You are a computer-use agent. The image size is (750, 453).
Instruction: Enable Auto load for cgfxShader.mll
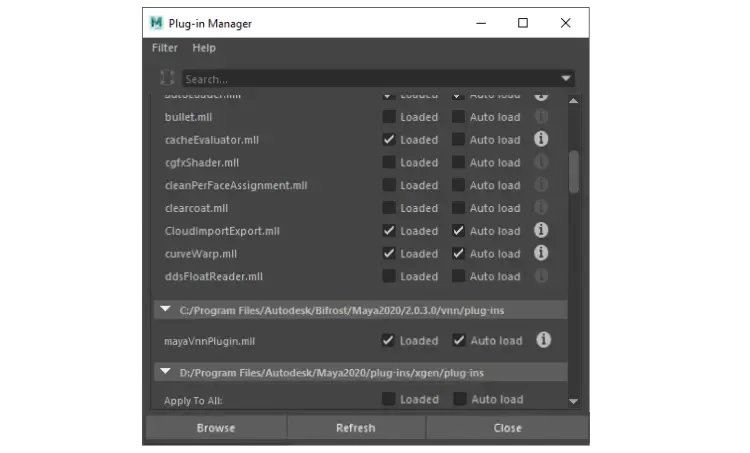(458, 162)
